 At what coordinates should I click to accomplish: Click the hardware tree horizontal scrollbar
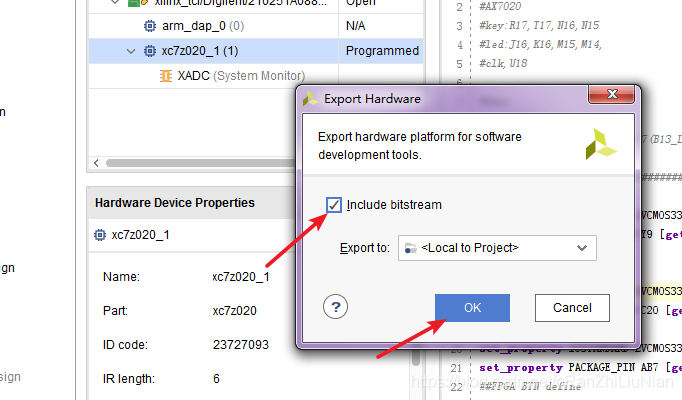[201, 163]
